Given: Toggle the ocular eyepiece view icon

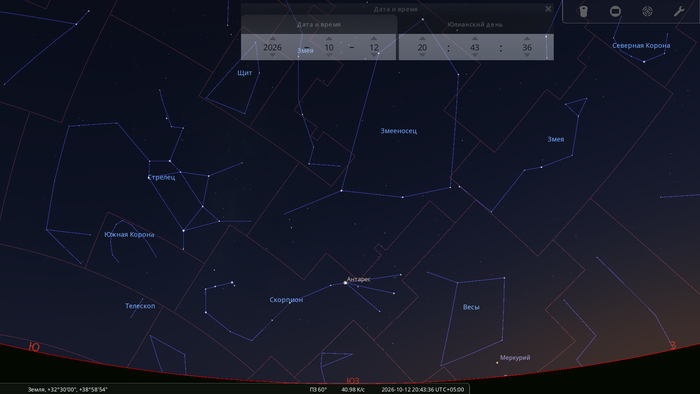Looking at the screenshot, I should [583, 11].
